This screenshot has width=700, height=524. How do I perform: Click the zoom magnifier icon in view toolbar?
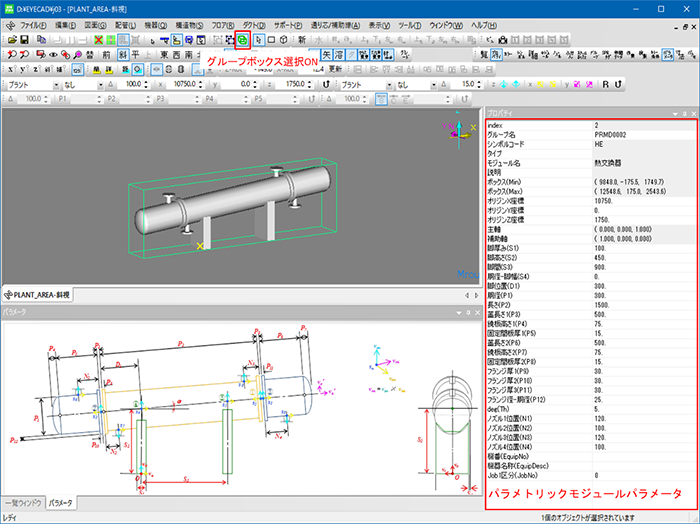(11, 54)
